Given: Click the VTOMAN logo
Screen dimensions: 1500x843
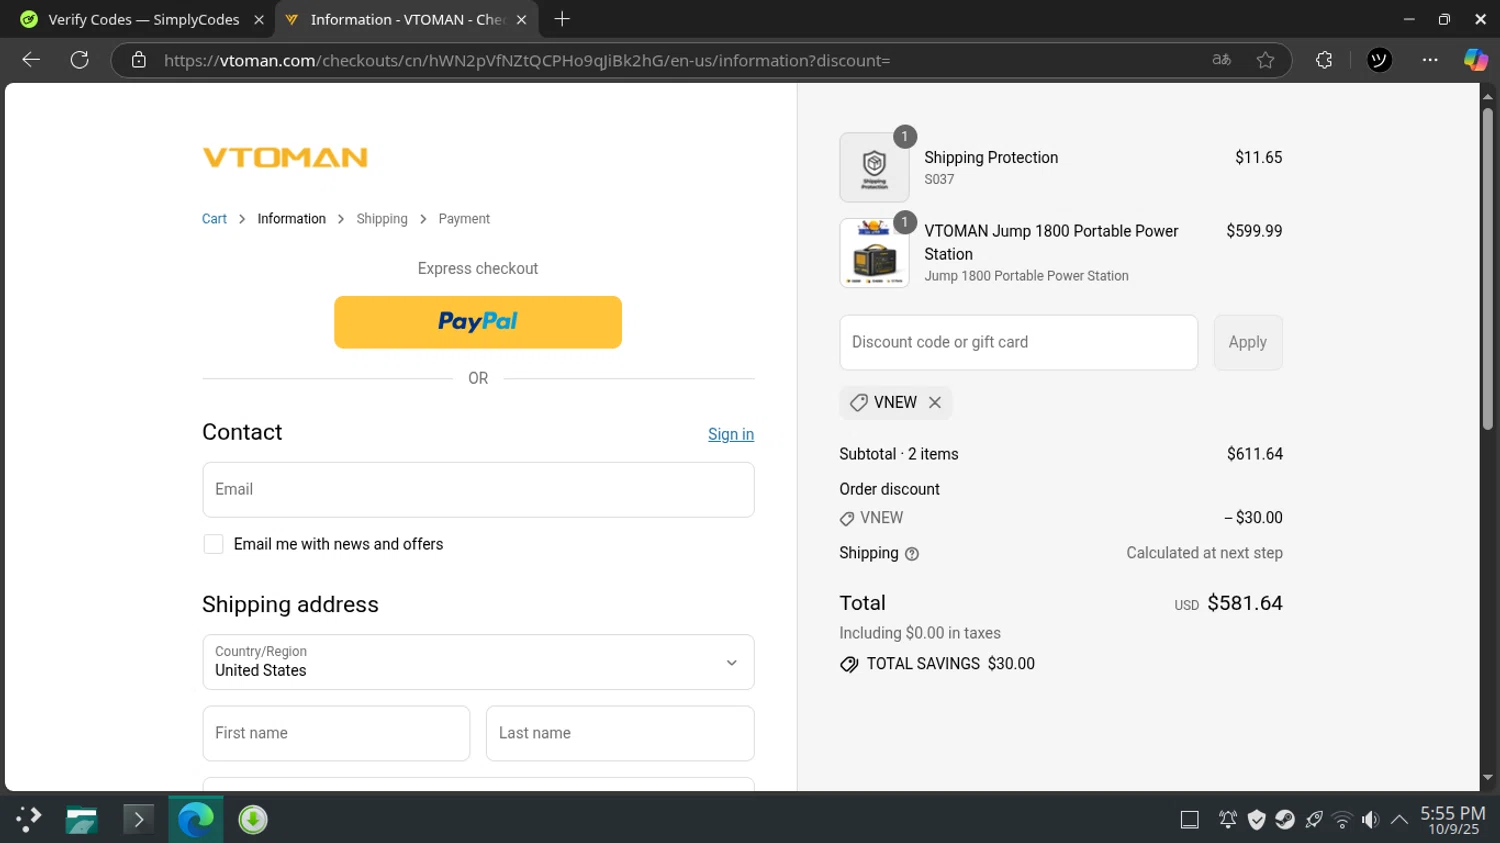Looking at the screenshot, I should click(285, 157).
